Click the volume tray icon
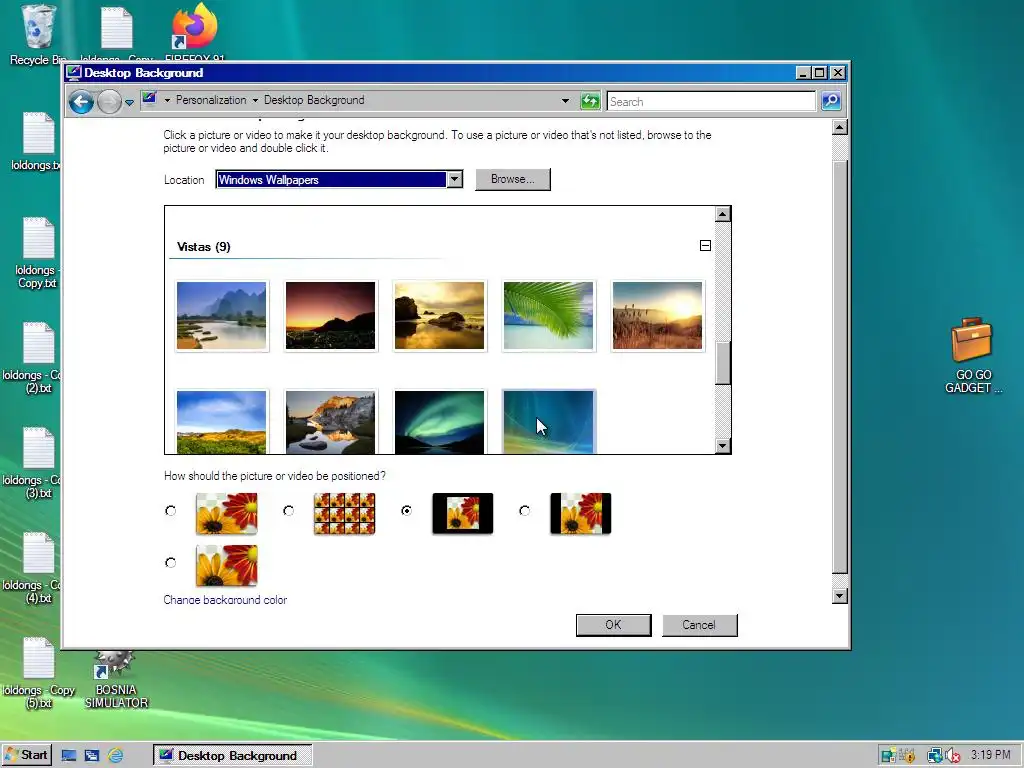Image resolution: width=1024 pixels, height=768 pixels. [953, 756]
